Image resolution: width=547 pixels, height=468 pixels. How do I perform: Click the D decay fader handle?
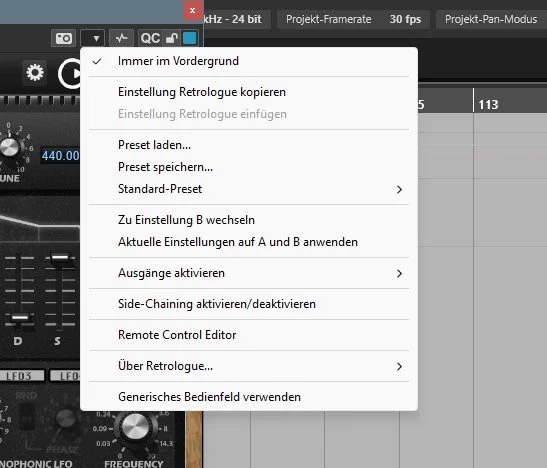(20, 318)
